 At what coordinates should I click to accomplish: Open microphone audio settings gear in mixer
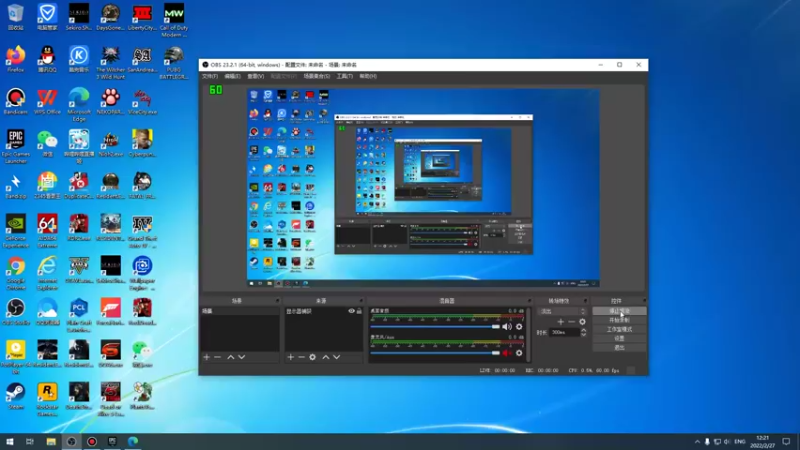click(x=519, y=353)
